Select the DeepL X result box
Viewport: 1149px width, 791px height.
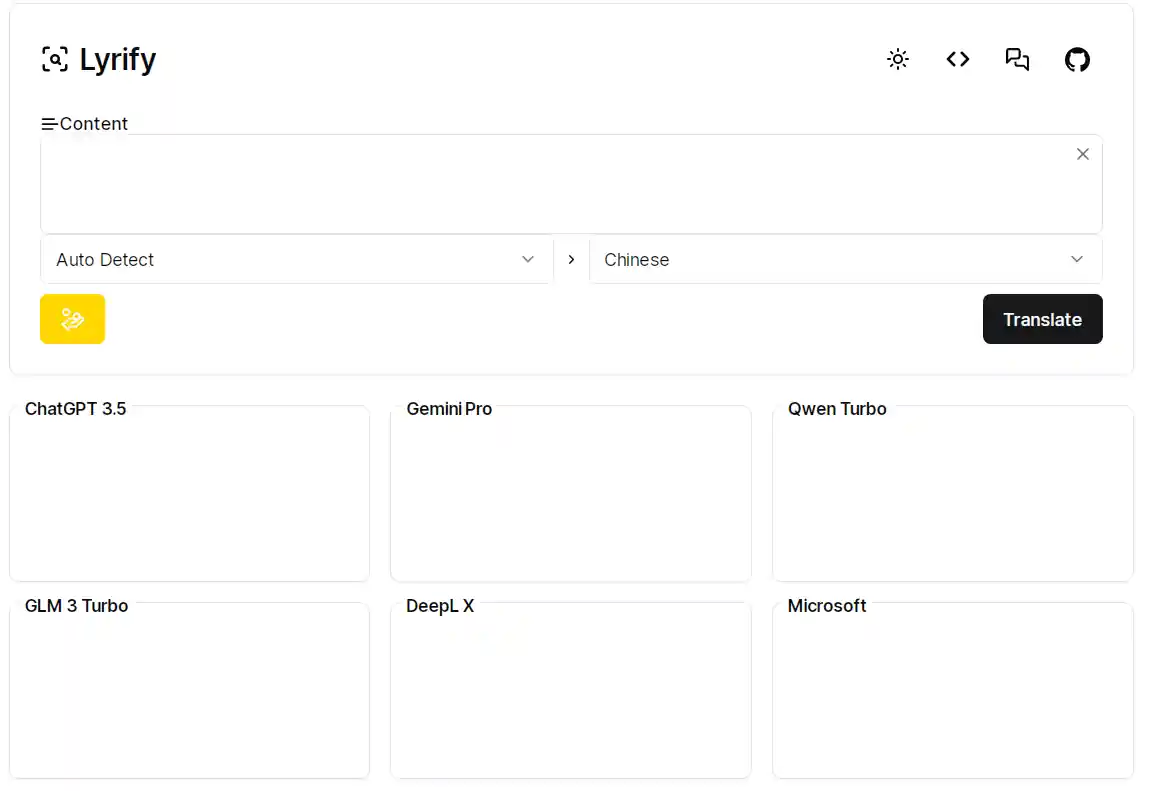(x=571, y=690)
